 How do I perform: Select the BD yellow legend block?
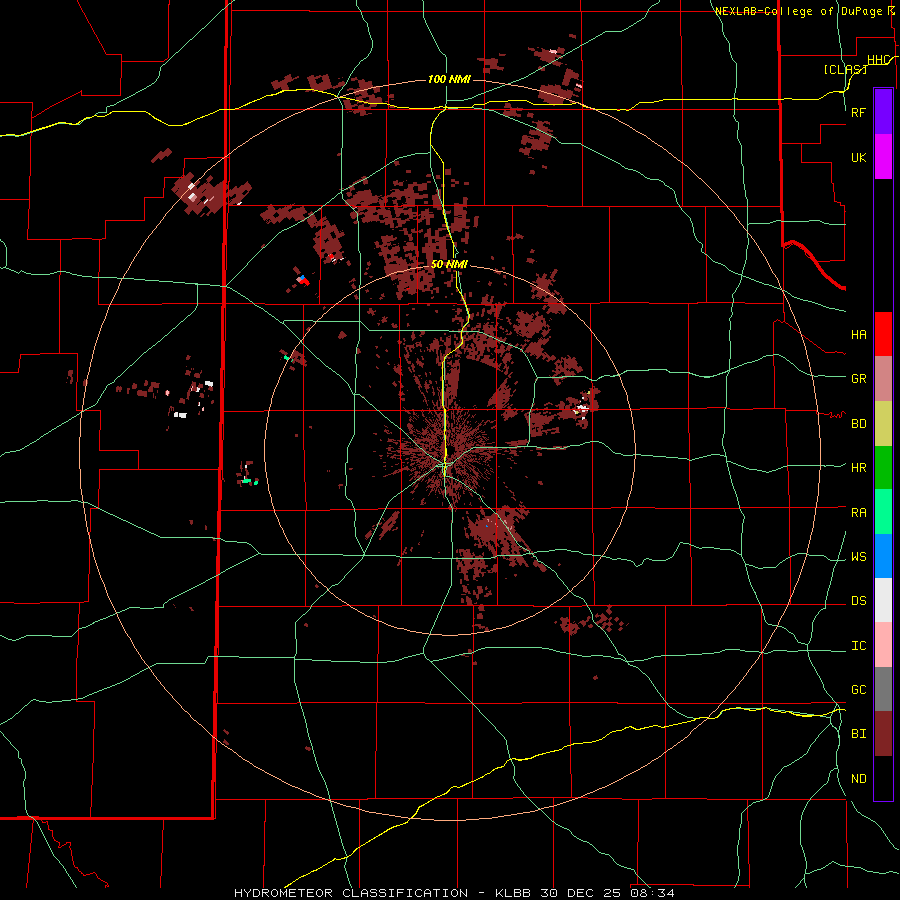(883, 424)
